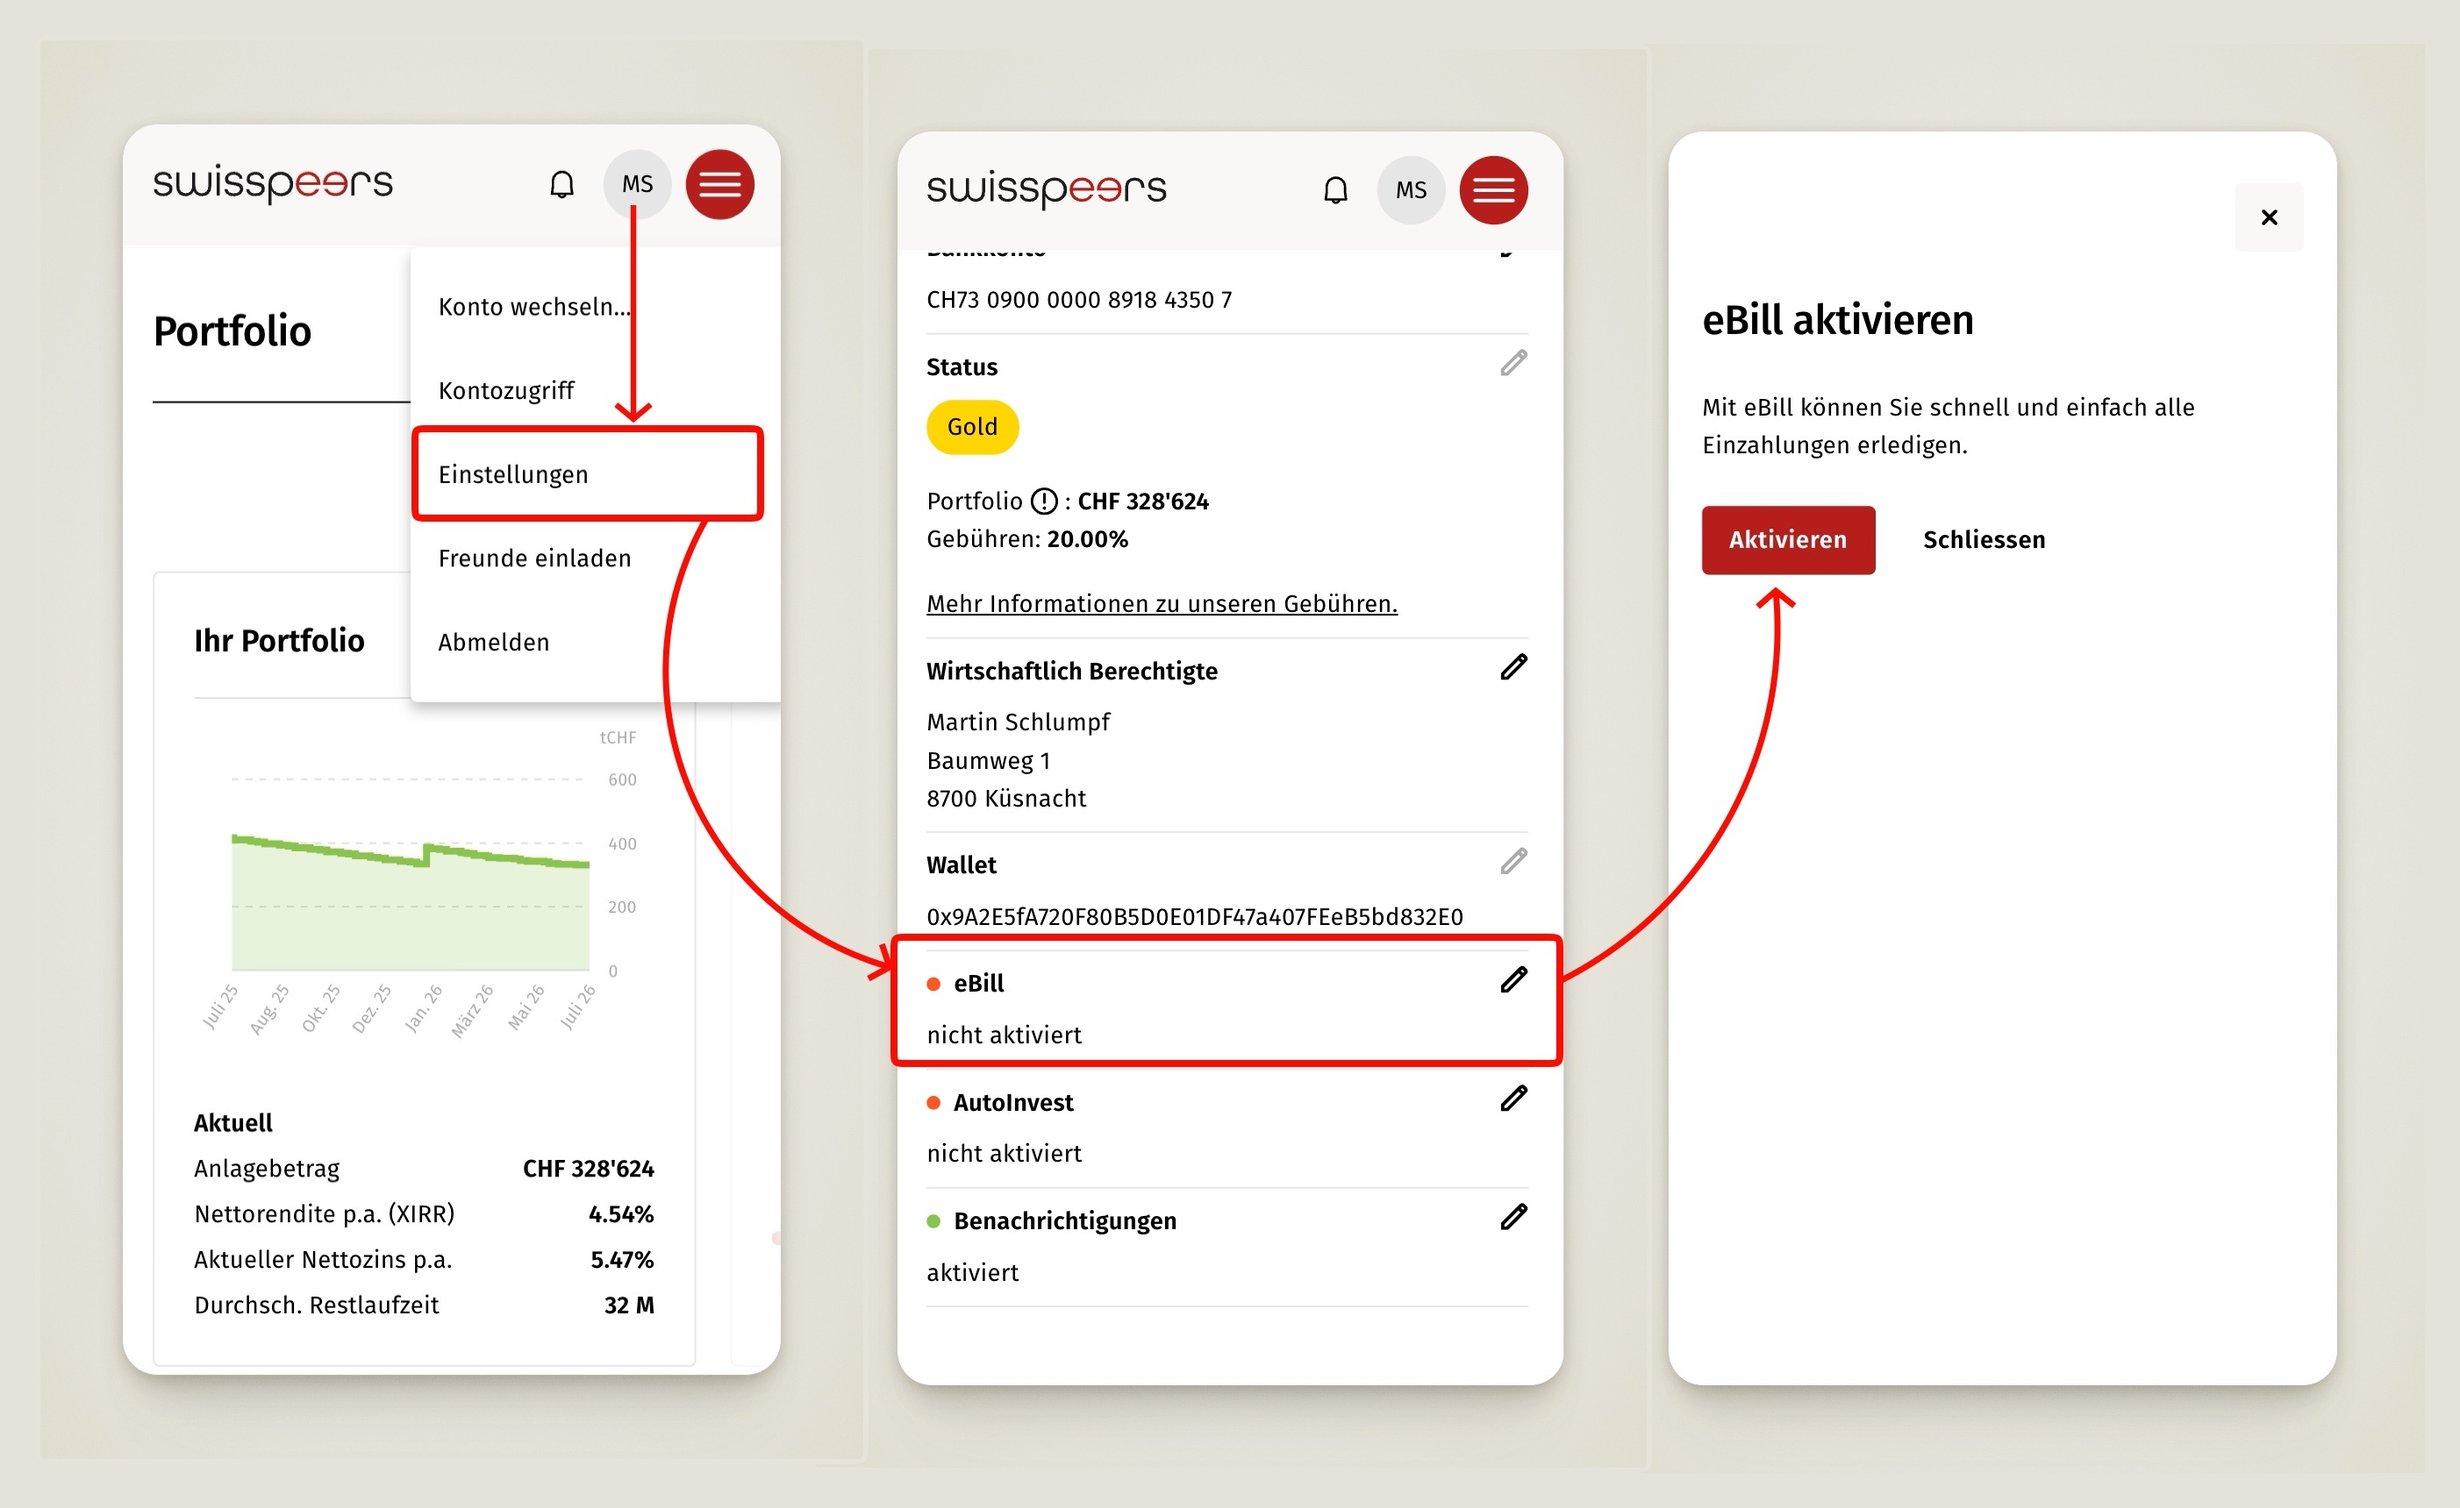
Task: Click MS avatar in Portfolio screen
Action: coord(637,184)
